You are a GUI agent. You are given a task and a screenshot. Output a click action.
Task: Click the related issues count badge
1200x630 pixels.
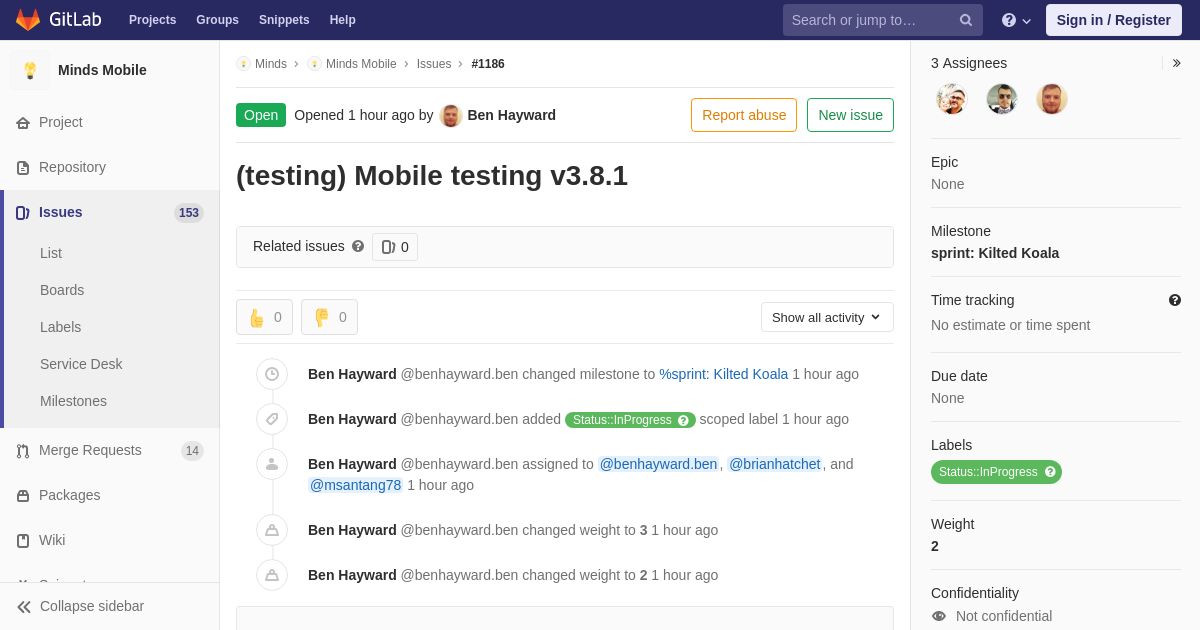point(395,247)
